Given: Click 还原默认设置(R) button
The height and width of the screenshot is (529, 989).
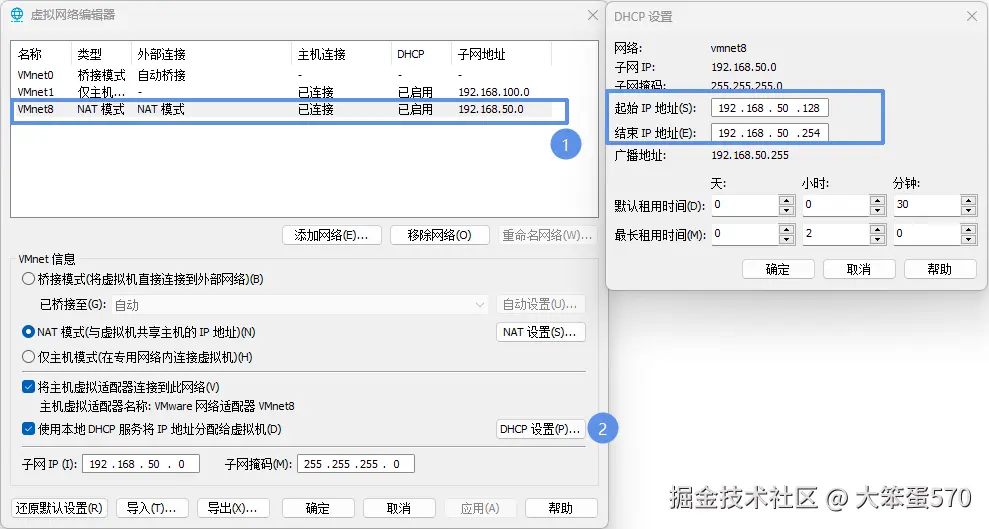Looking at the screenshot, I should (59, 508).
